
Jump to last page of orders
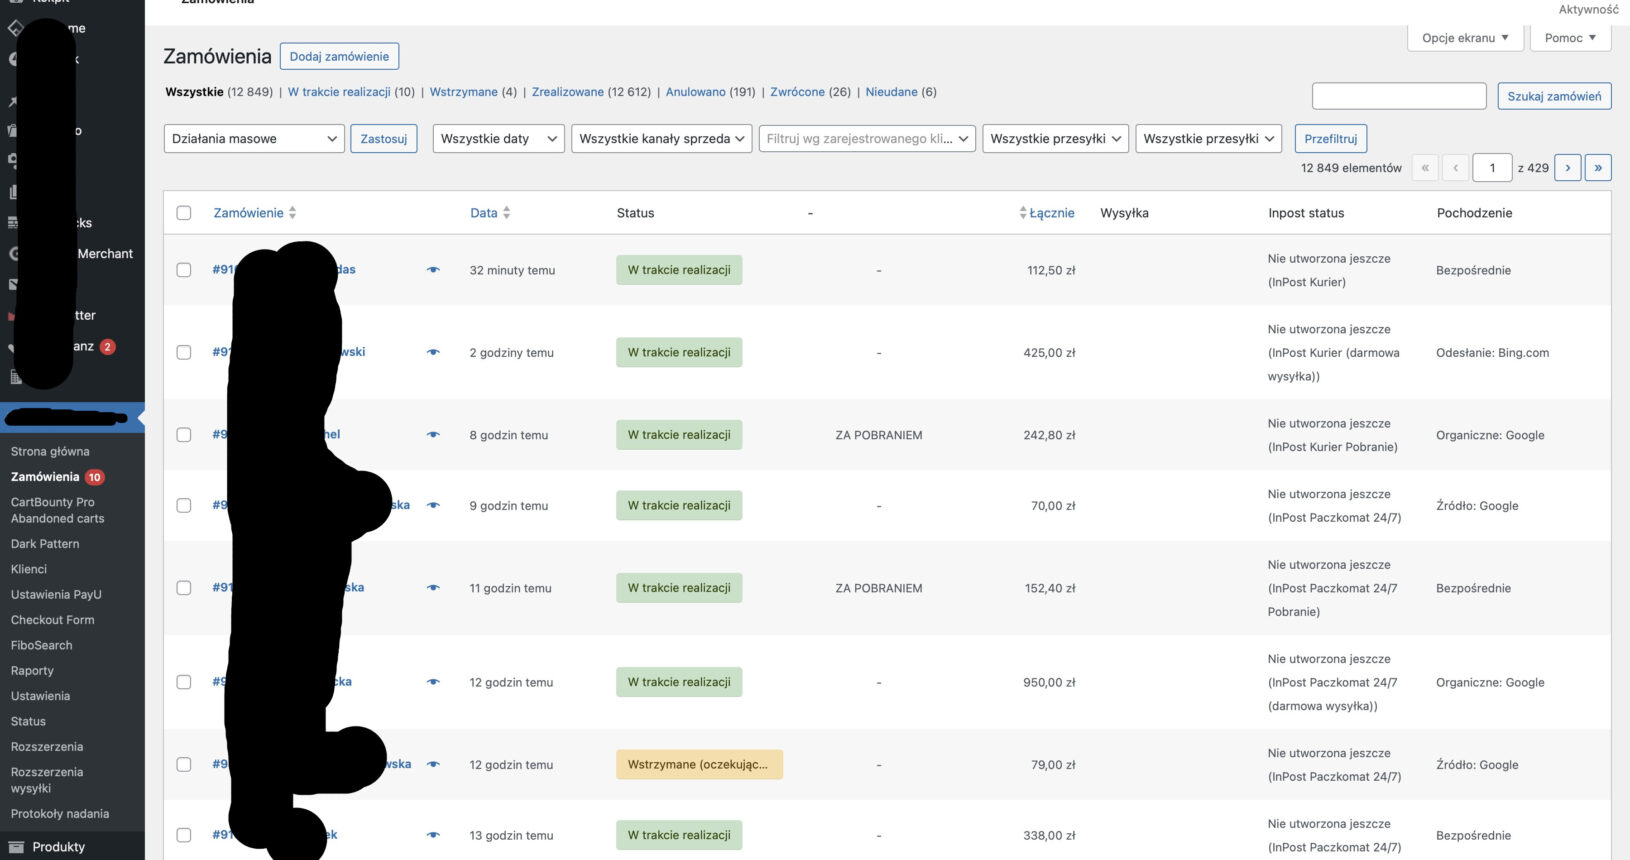[x=1598, y=168]
